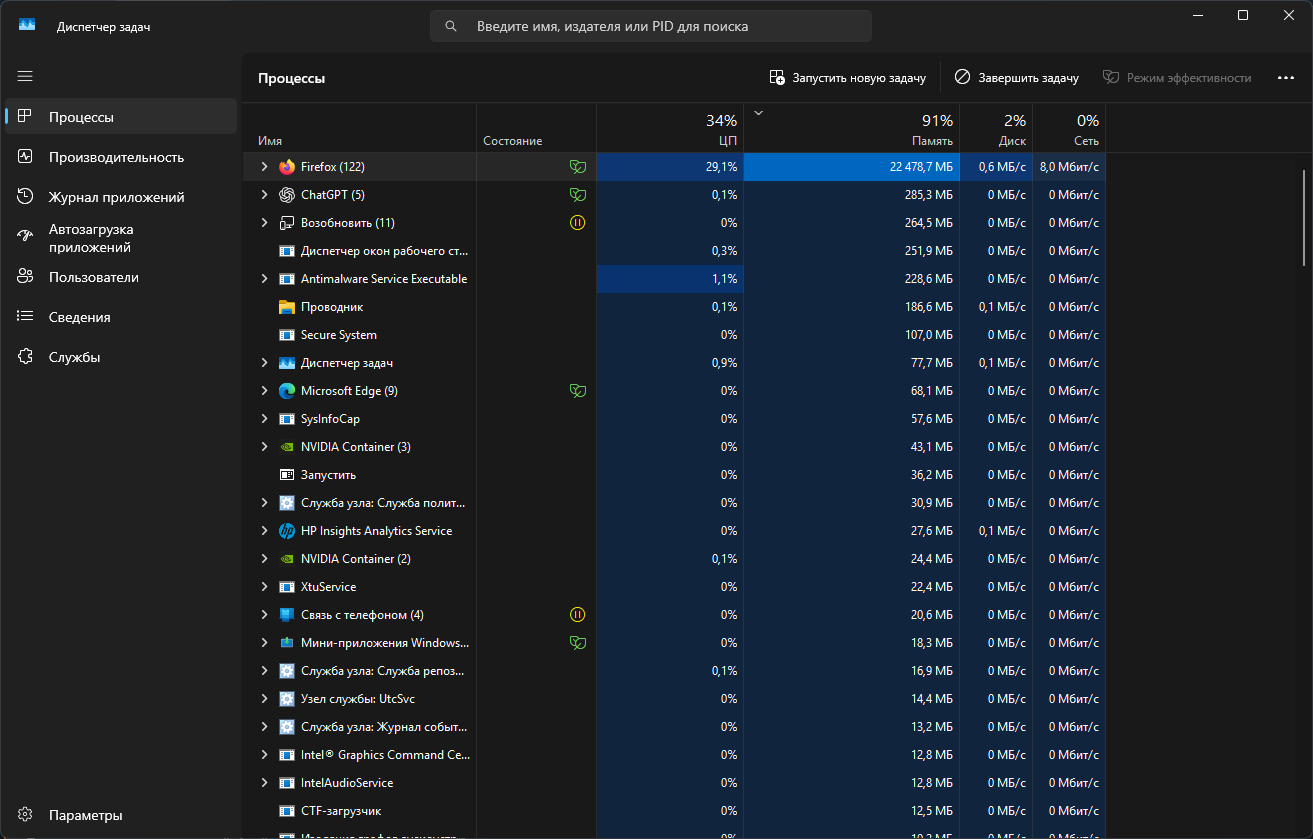Click the HP Insights Analytics Service icon
This screenshot has width=1313, height=839.
pos(287,531)
